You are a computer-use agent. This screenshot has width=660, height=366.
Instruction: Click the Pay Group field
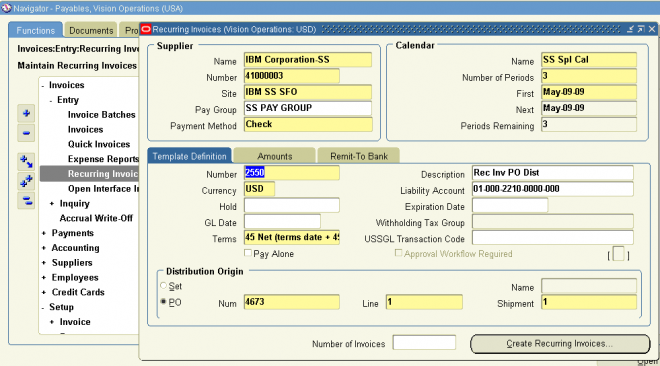308,108
